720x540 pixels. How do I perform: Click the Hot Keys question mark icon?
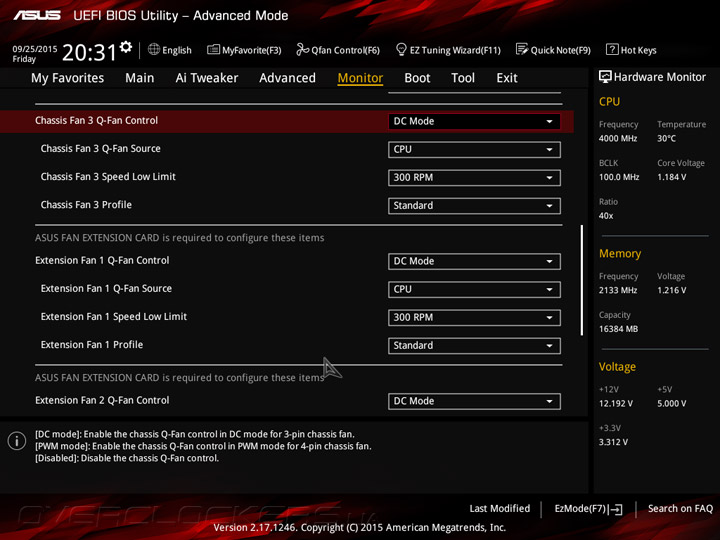[x=612, y=49]
